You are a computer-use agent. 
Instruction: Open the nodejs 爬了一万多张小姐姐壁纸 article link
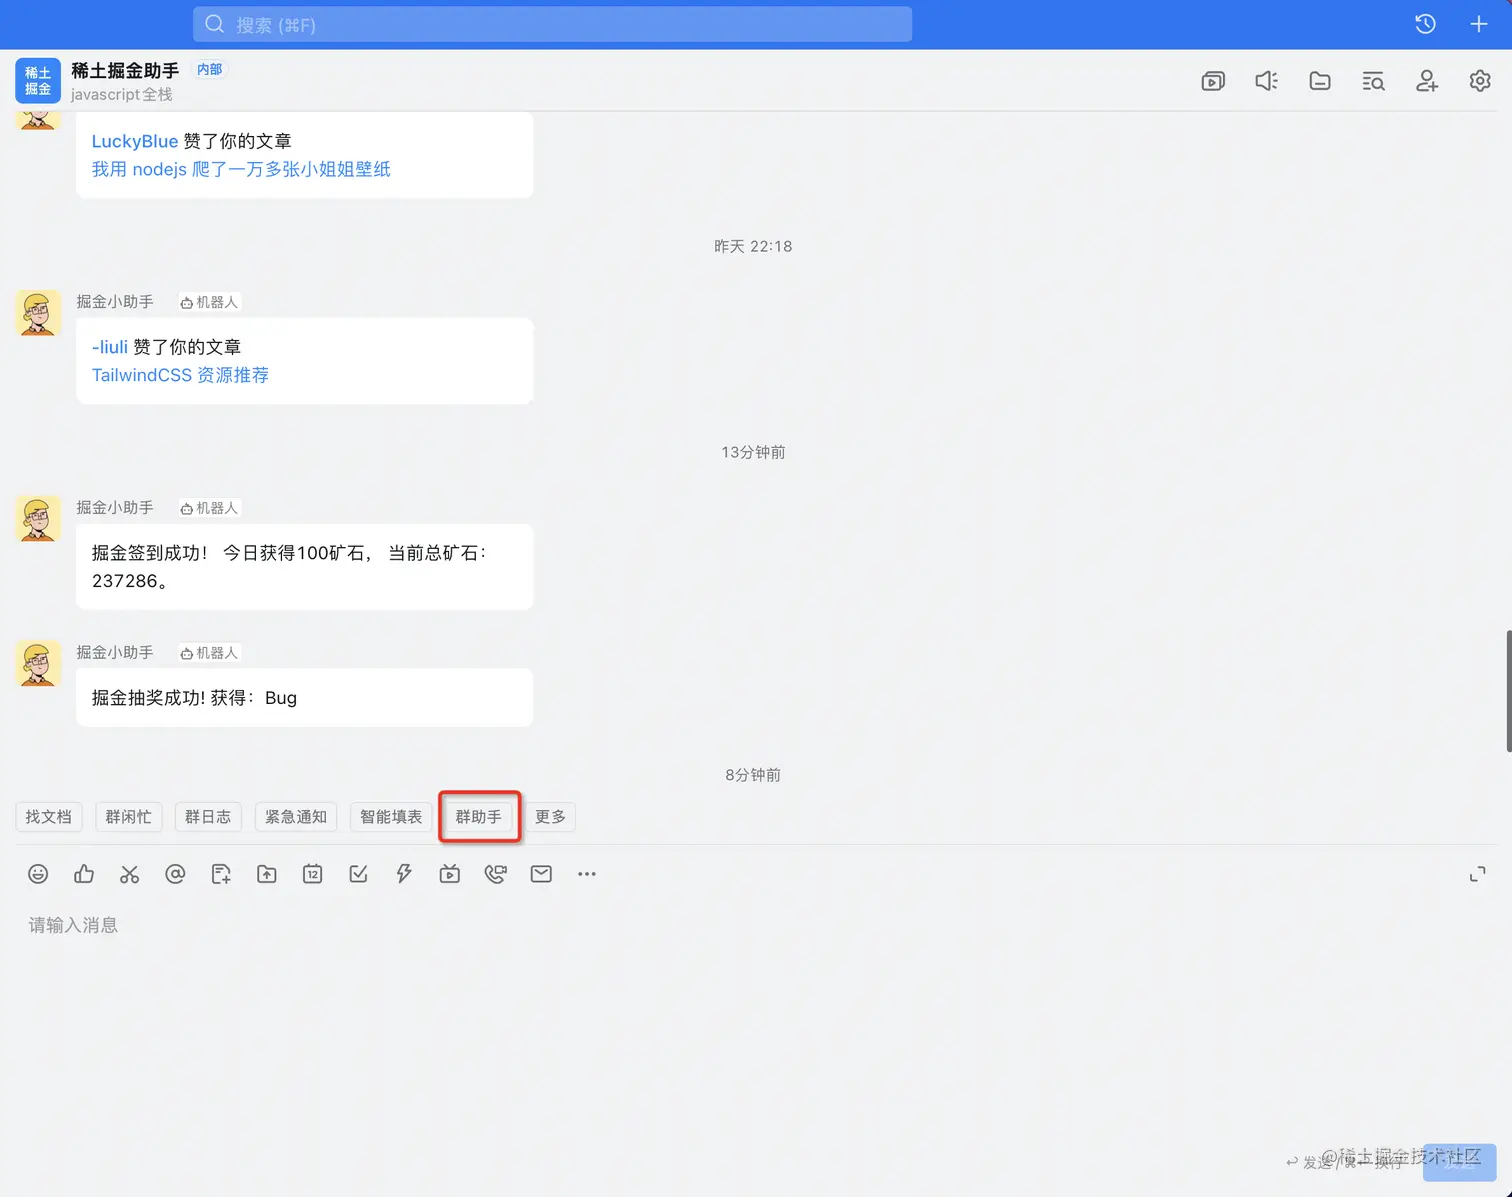pyautogui.click(x=241, y=169)
